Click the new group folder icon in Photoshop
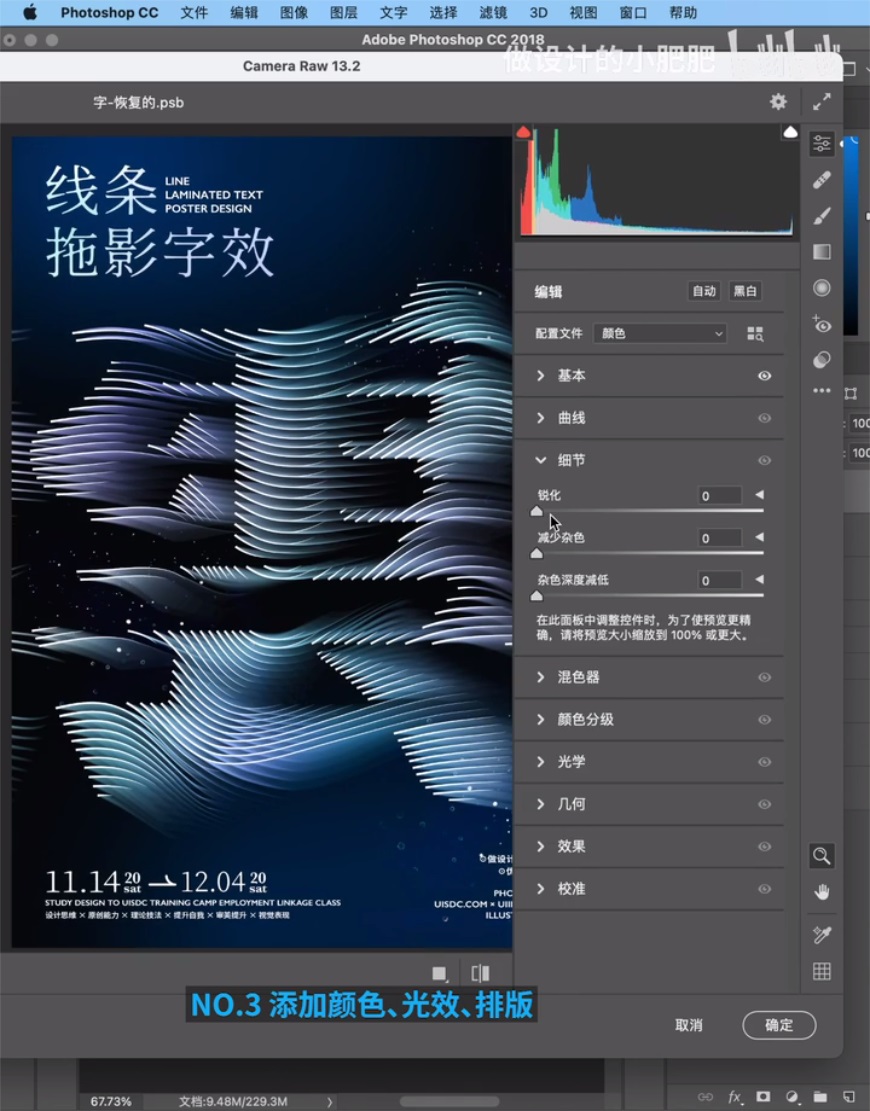 click(820, 1097)
